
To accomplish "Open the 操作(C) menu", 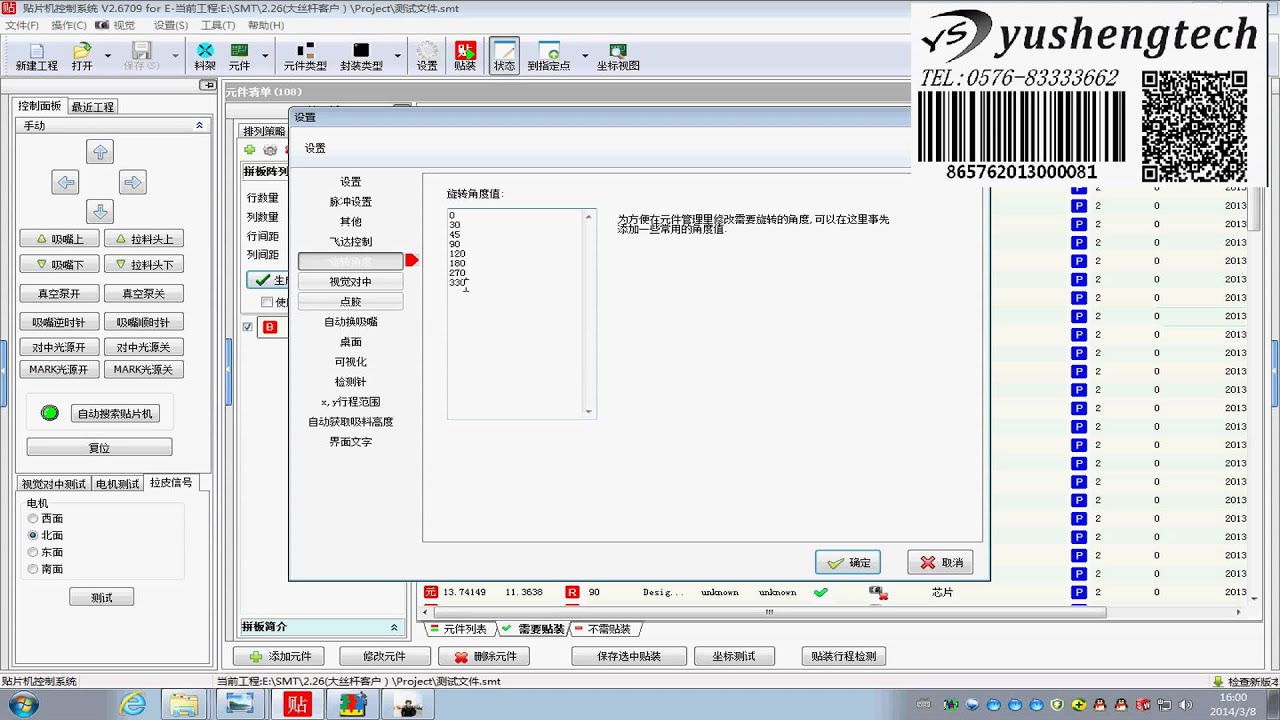I will click(x=69, y=25).
